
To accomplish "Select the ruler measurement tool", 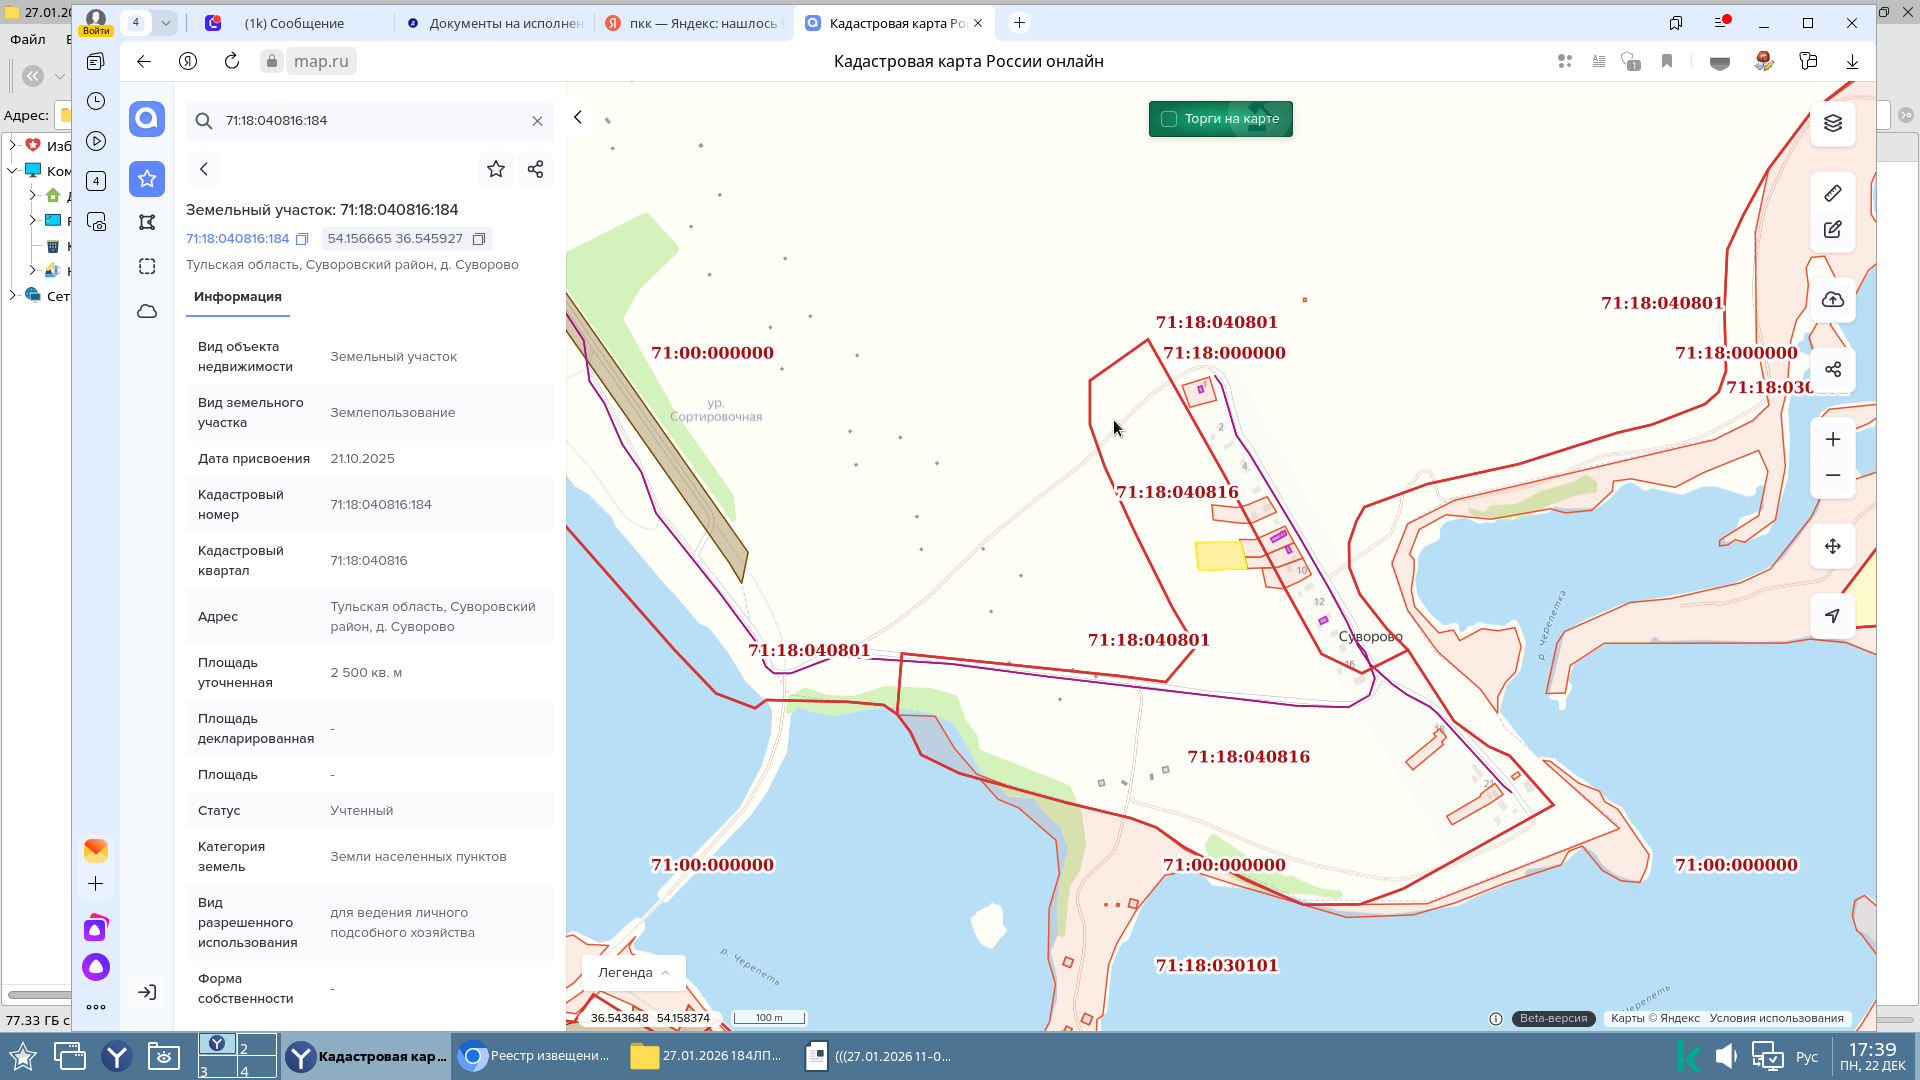I will click(x=1832, y=193).
